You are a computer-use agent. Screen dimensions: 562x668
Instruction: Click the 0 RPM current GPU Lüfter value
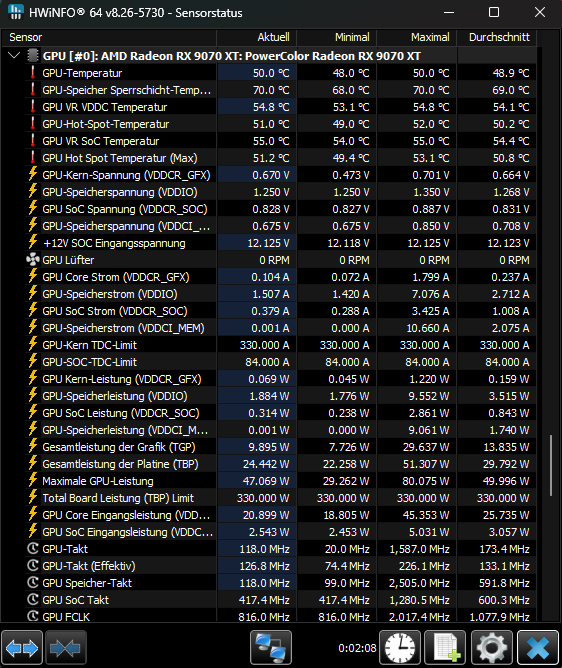274,260
